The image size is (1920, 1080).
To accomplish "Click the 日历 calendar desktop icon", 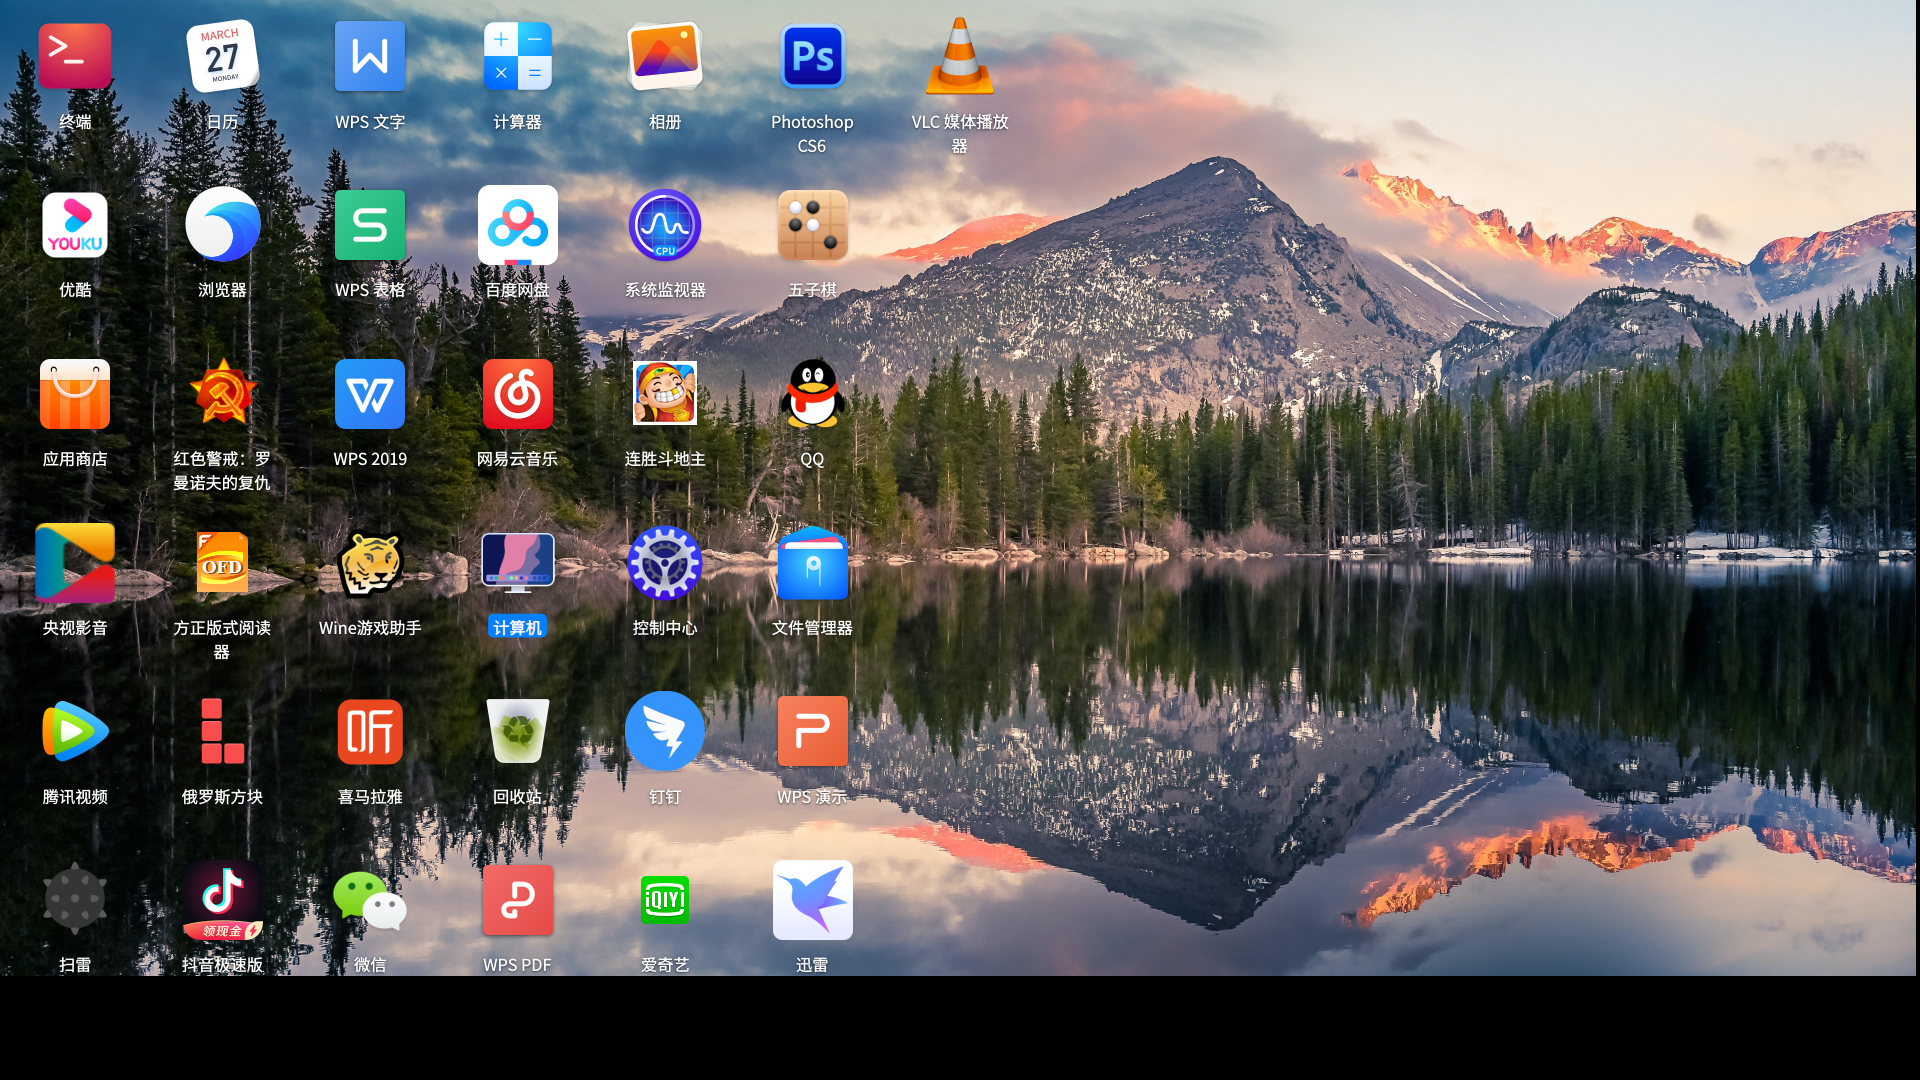I will 222,57.
